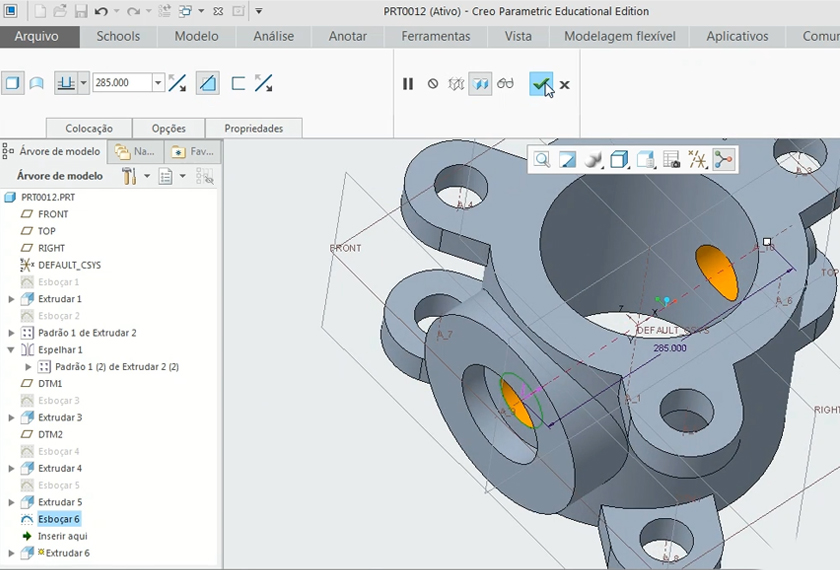The height and width of the screenshot is (570, 840).
Task: Open the Colocação panel
Action: click(x=89, y=128)
